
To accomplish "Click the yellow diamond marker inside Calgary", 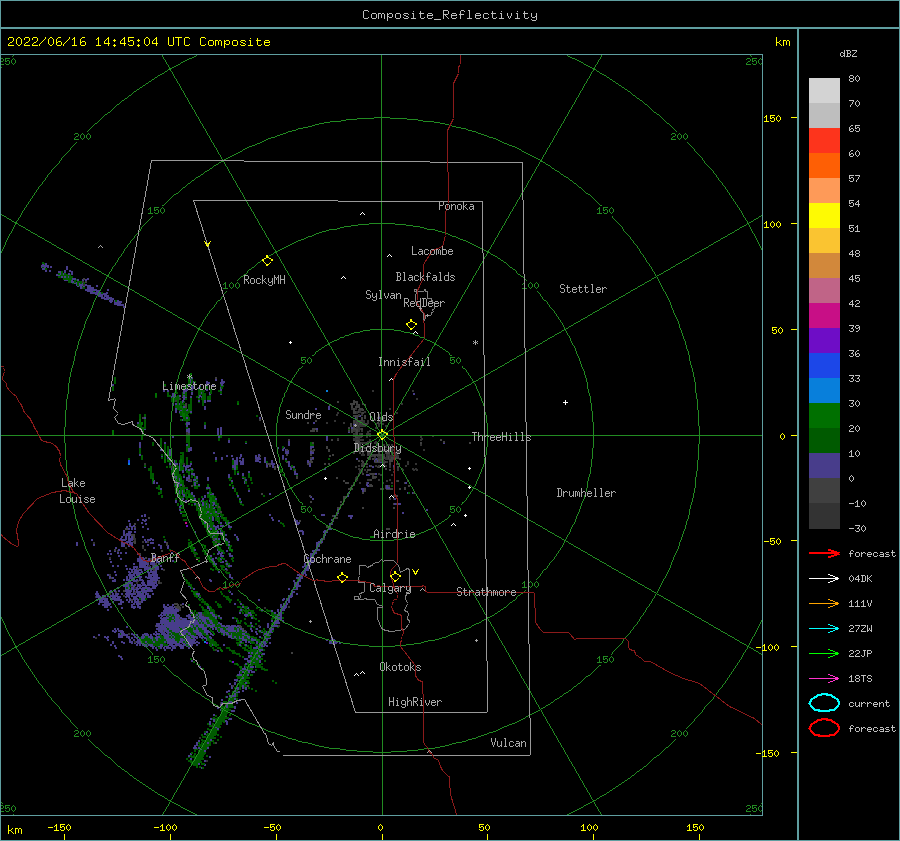I will tap(395, 576).
